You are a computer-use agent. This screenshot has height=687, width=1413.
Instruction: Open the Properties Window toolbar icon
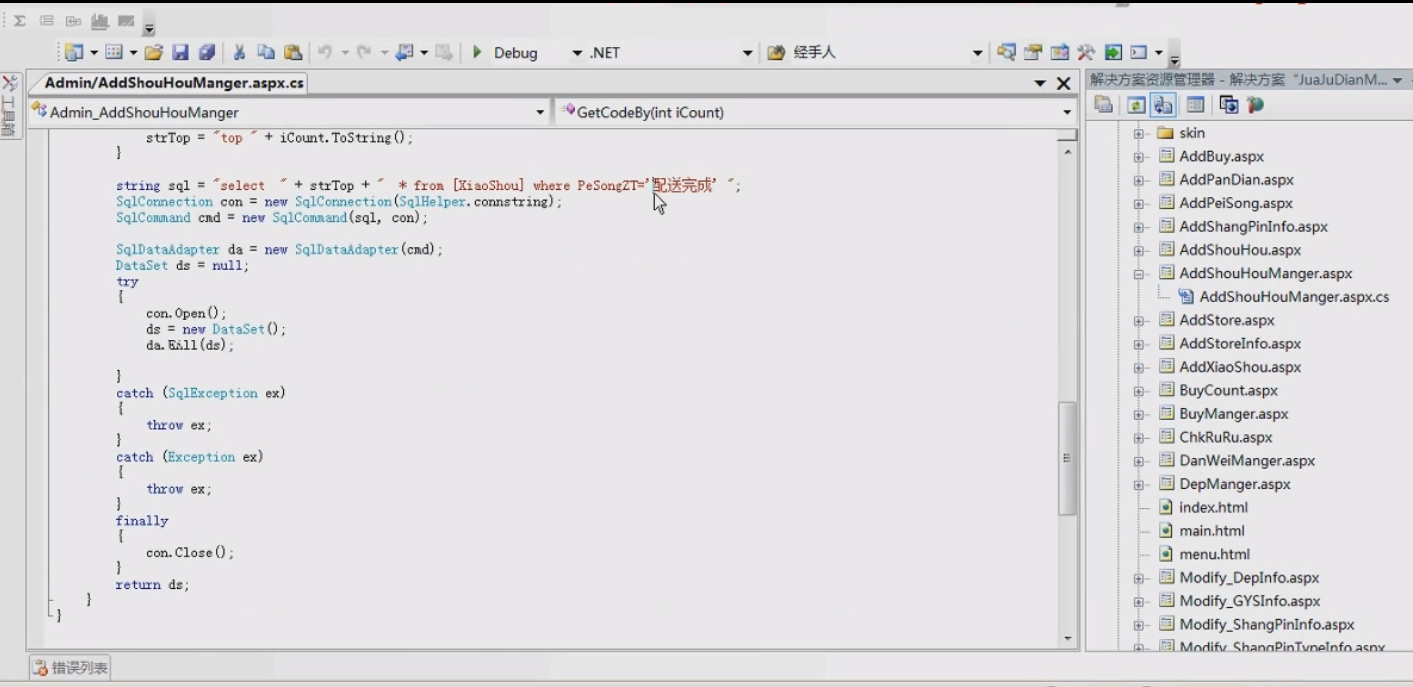(1033, 53)
